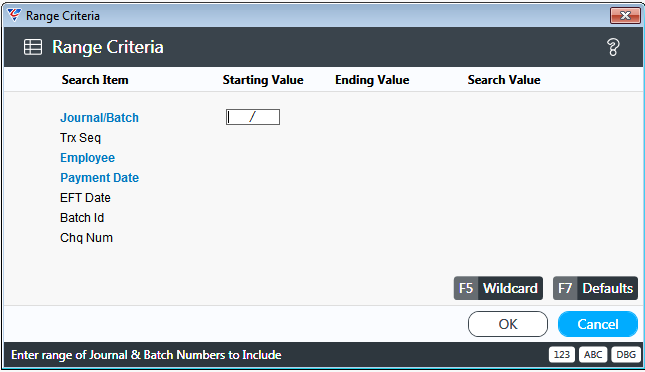Click the Search Value column header
Screen dimensions: 645x372
[x=504, y=80]
